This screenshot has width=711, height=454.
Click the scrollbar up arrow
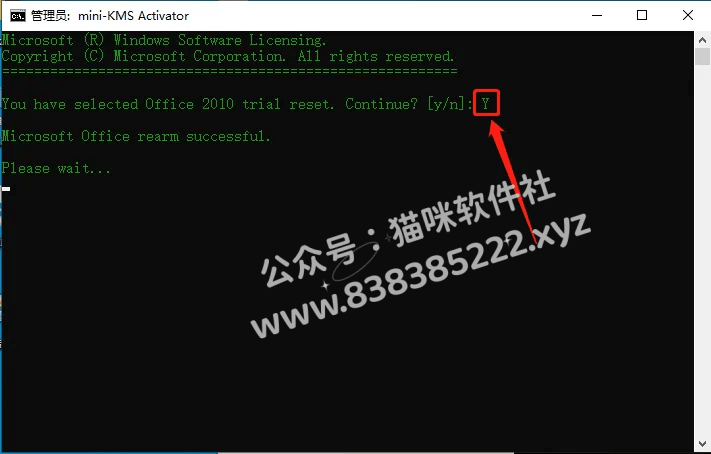(x=702, y=40)
